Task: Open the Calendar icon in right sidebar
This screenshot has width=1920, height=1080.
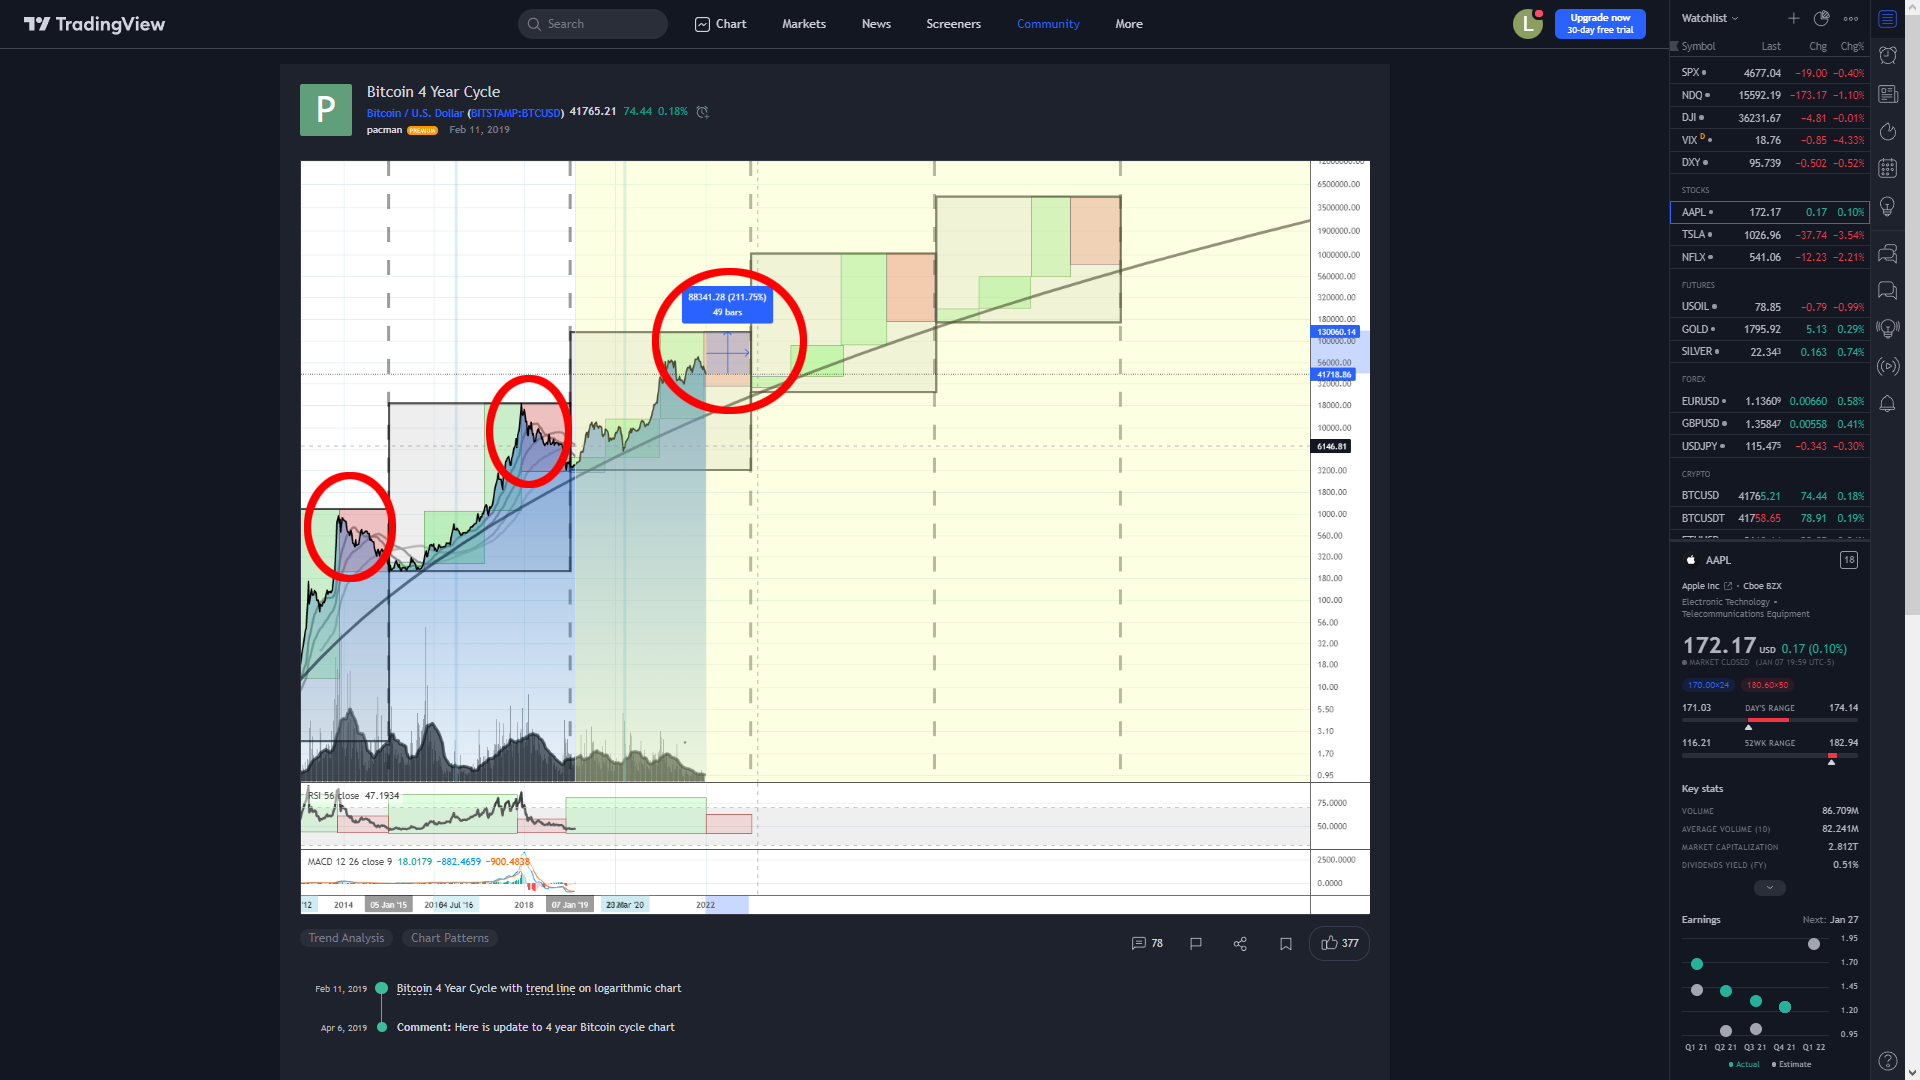Action: click(x=1887, y=168)
